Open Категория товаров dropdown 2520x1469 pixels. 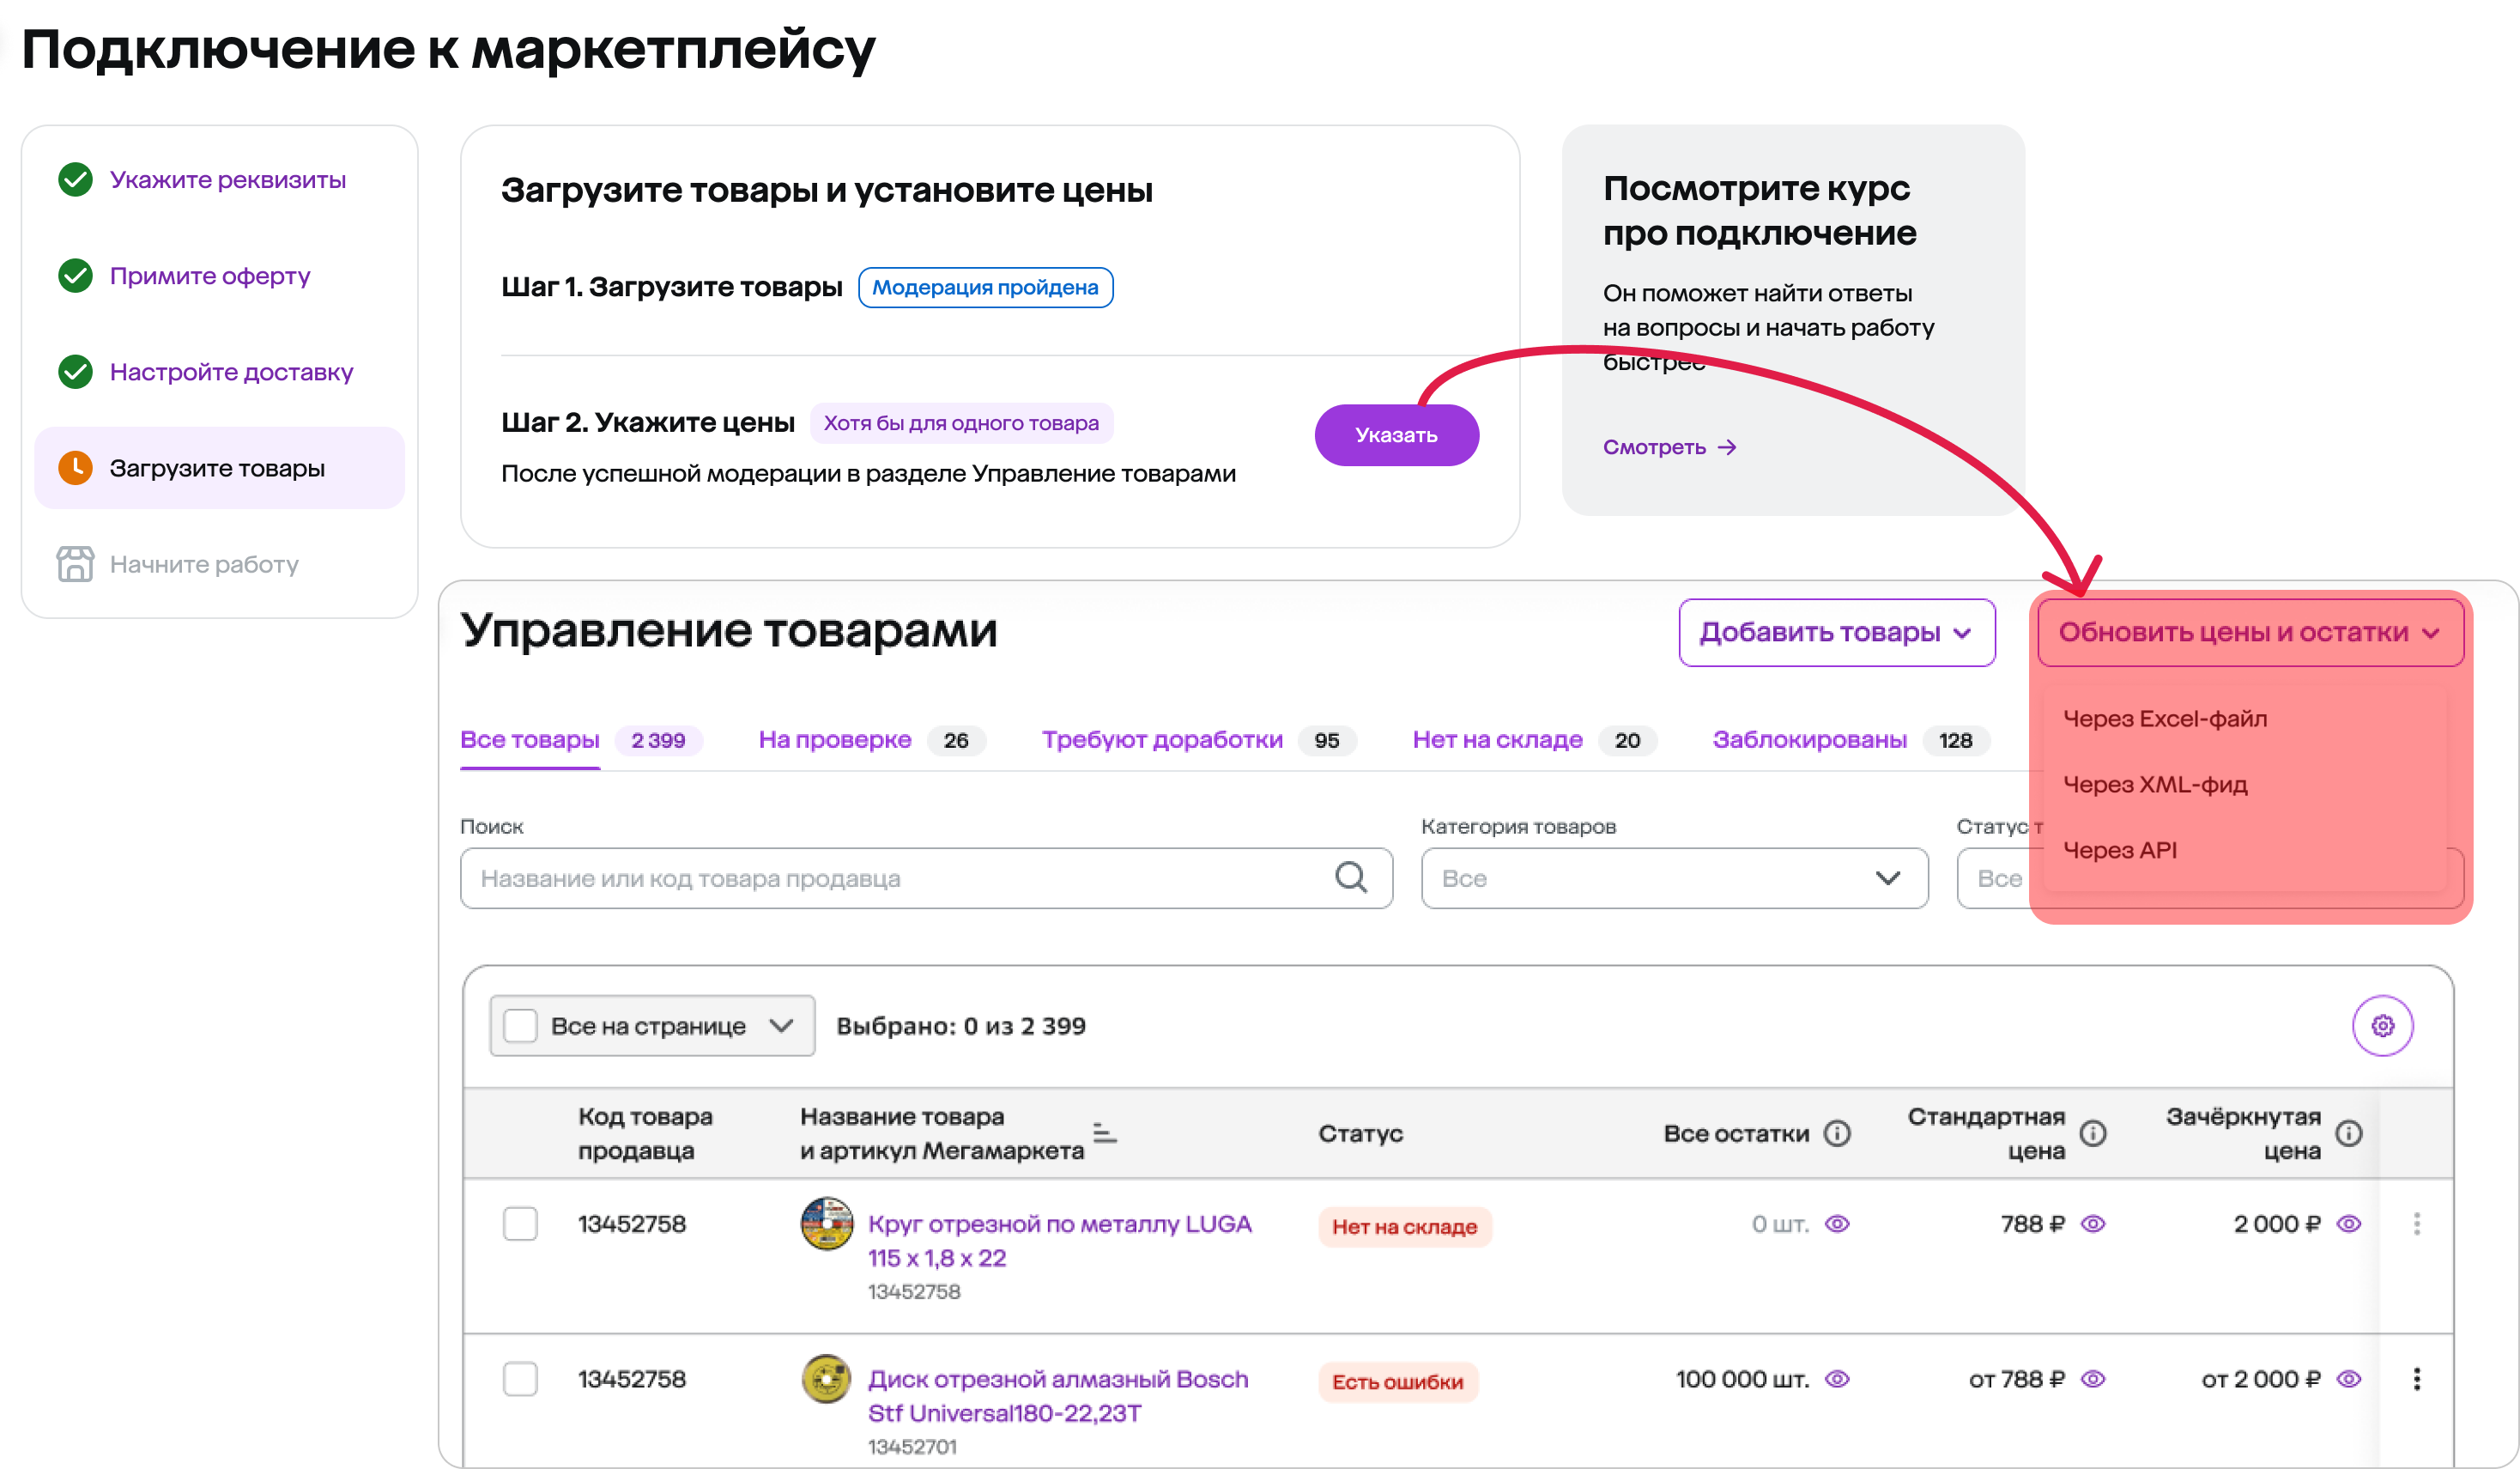(1674, 878)
